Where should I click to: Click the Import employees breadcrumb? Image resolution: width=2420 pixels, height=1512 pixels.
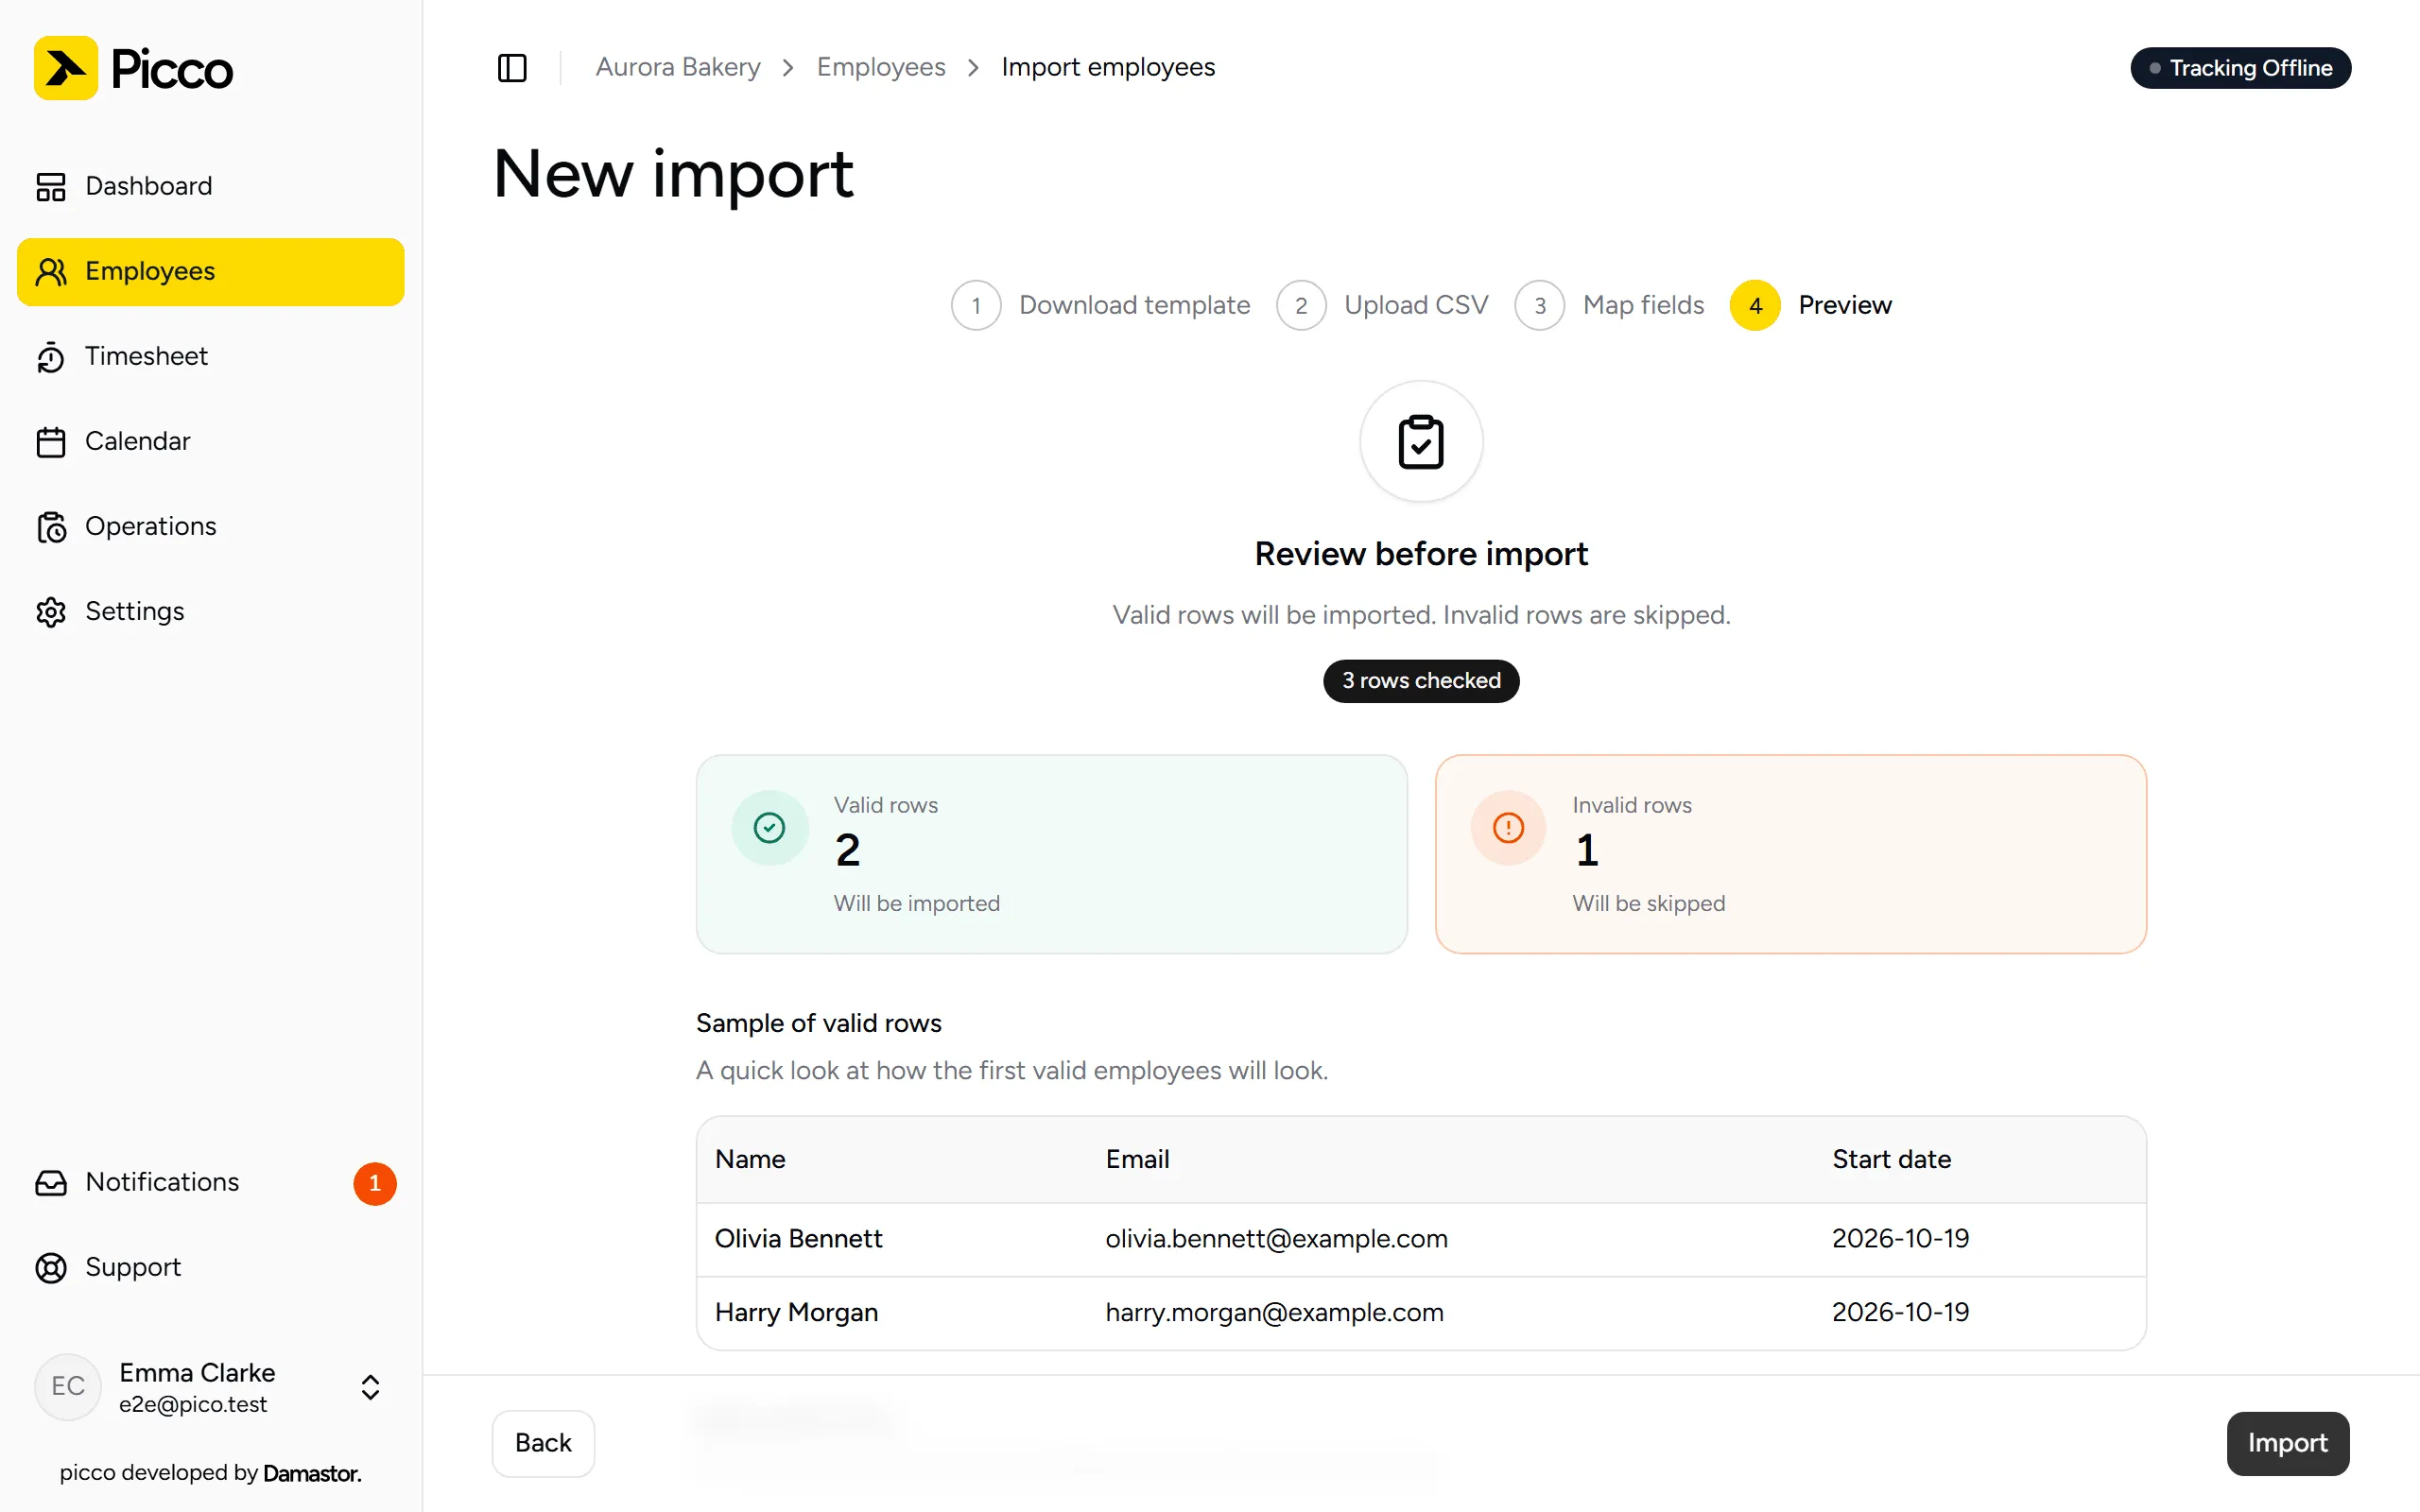(1109, 67)
